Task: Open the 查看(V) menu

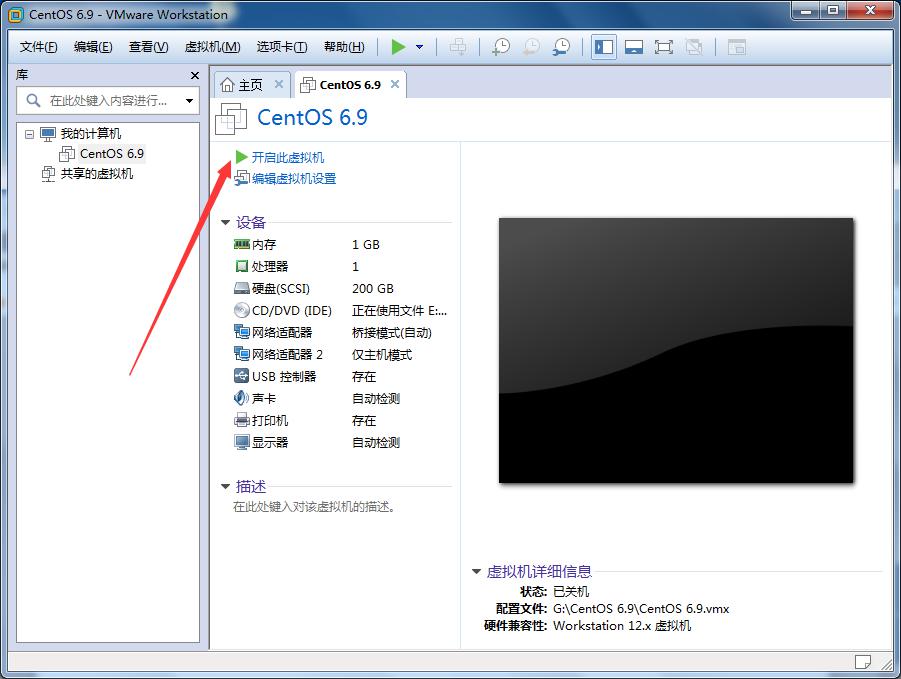Action: click(148, 47)
